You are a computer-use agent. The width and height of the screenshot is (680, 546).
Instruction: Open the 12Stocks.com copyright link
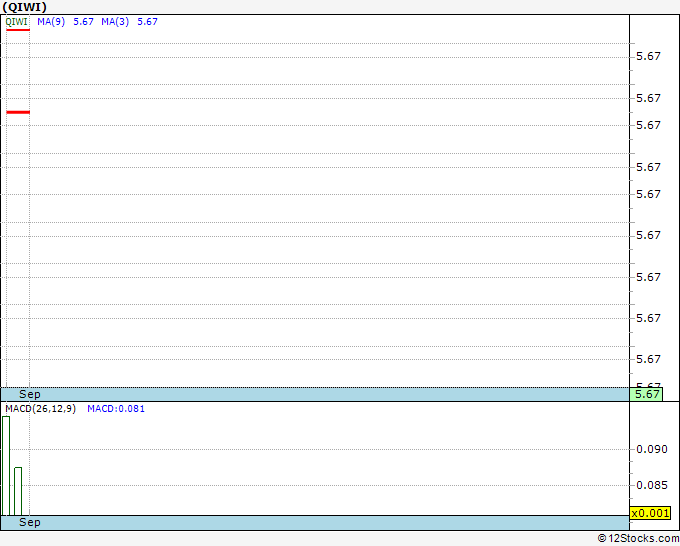[x=639, y=539]
